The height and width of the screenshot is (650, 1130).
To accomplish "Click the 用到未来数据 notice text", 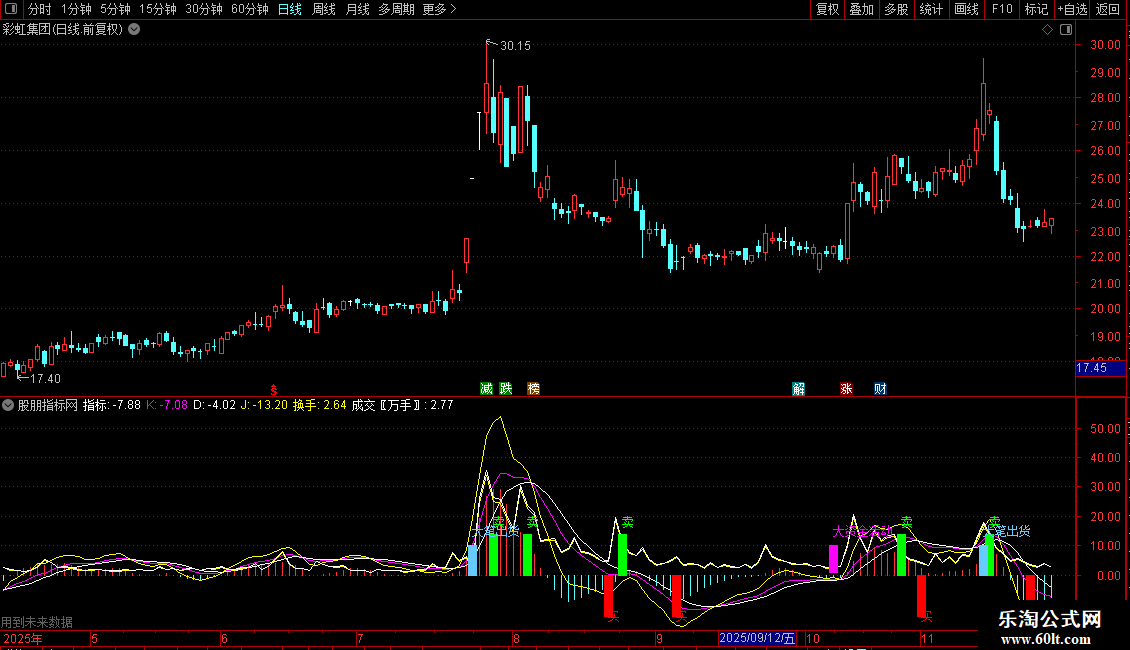I will tap(37, 622).
